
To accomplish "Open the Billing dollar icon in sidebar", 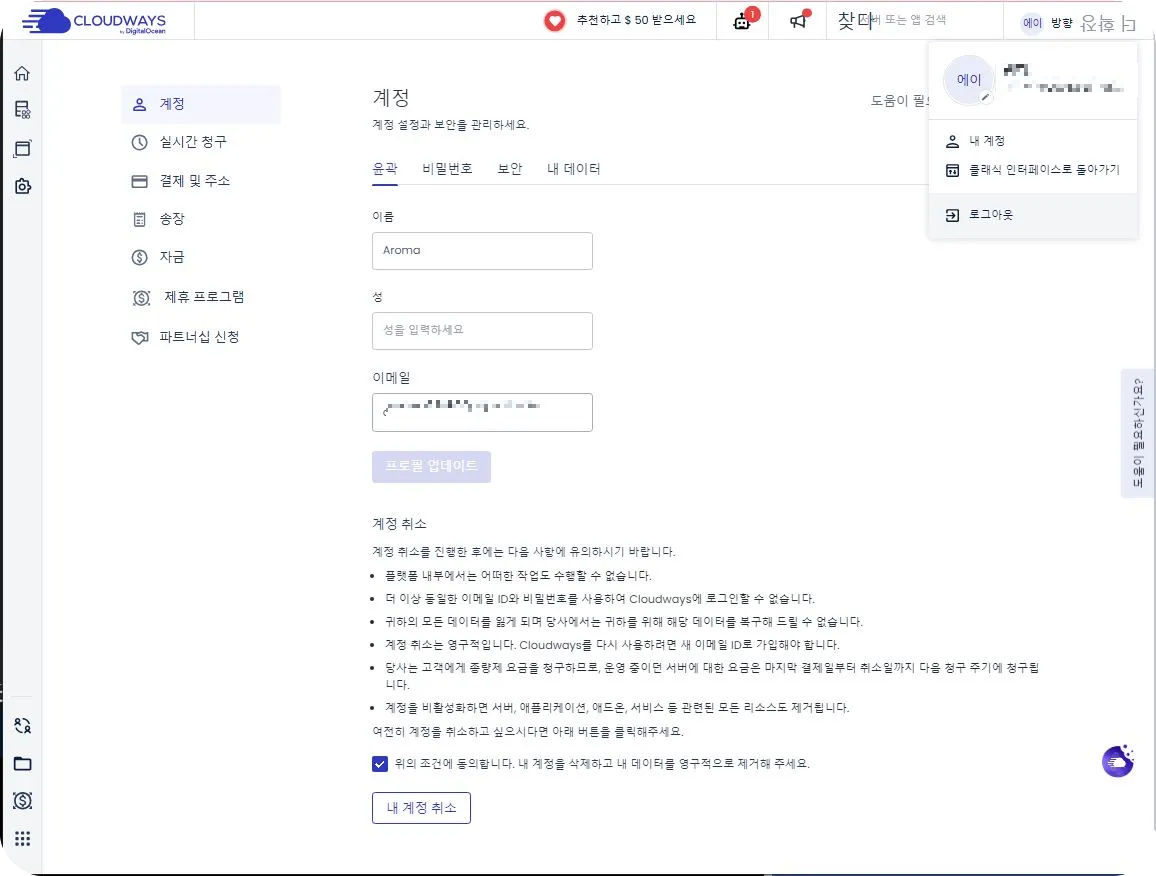I will (22, 801).
